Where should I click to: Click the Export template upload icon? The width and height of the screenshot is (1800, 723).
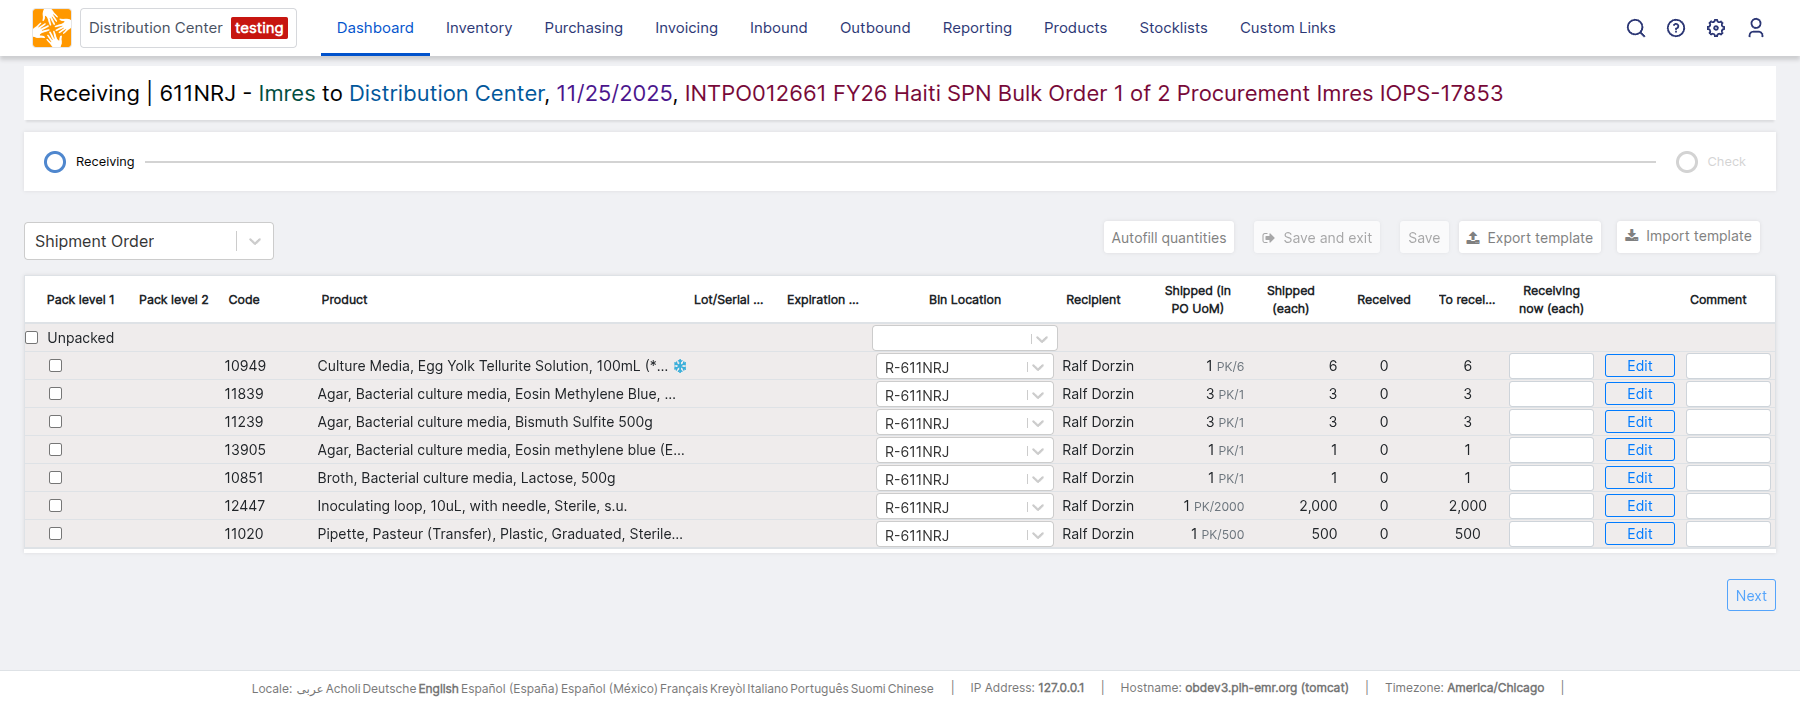[1473, 238]
